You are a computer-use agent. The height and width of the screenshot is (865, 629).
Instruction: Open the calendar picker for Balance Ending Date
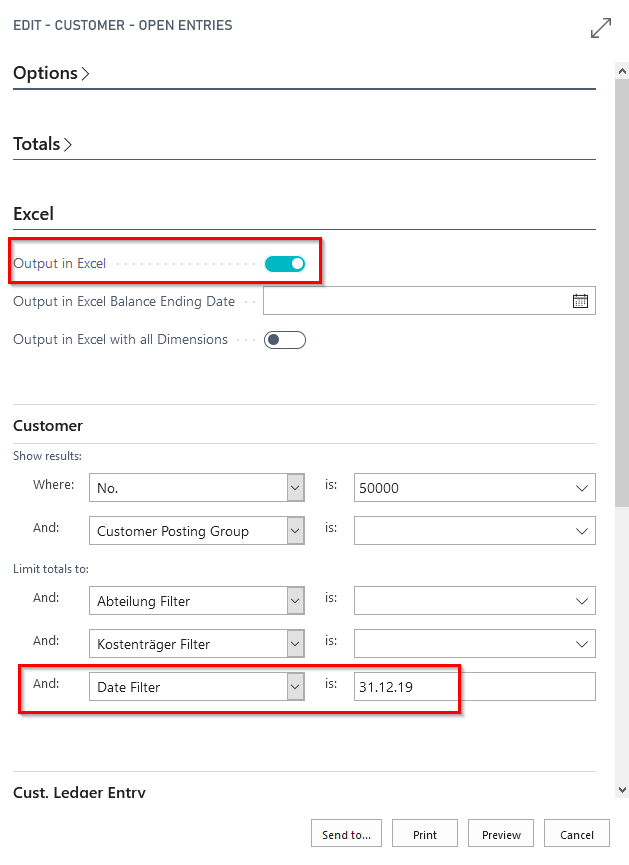(580, 300)
